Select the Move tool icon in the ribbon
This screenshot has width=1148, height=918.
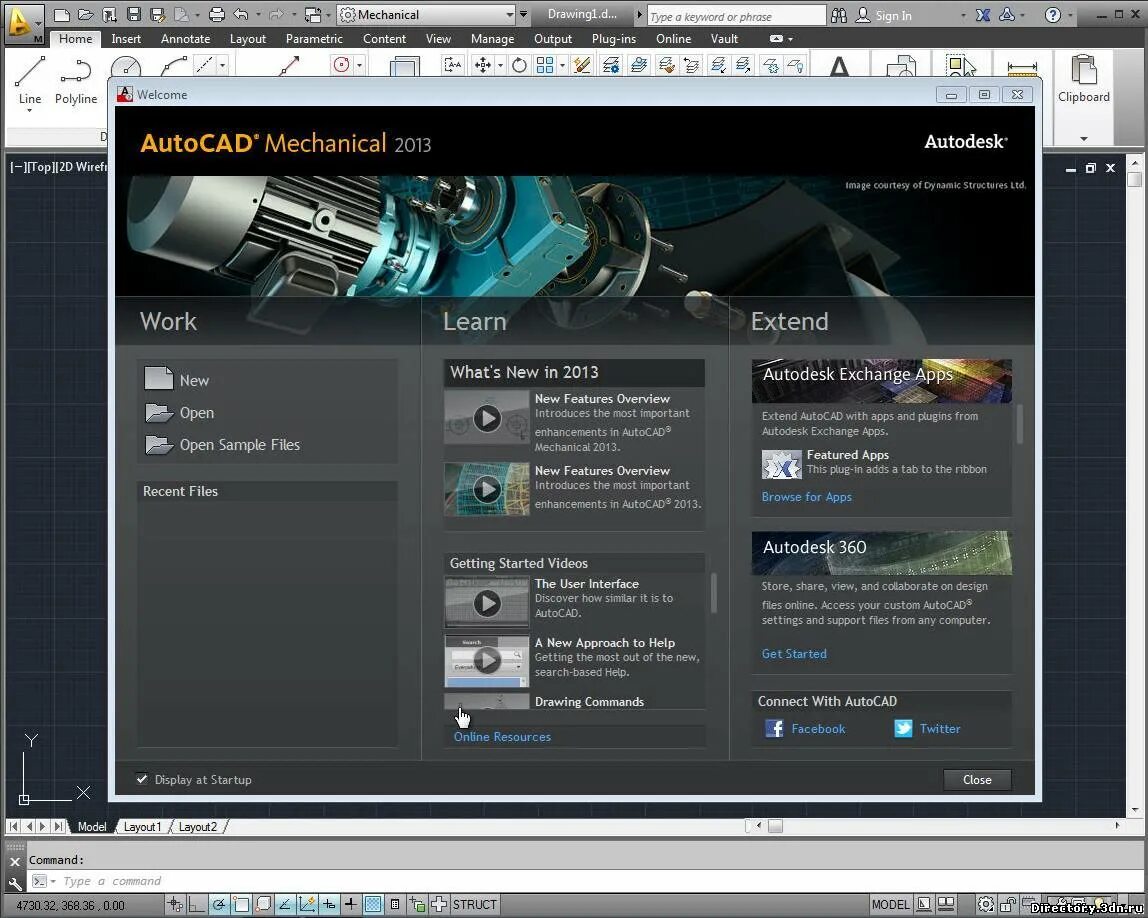[482, 66]
